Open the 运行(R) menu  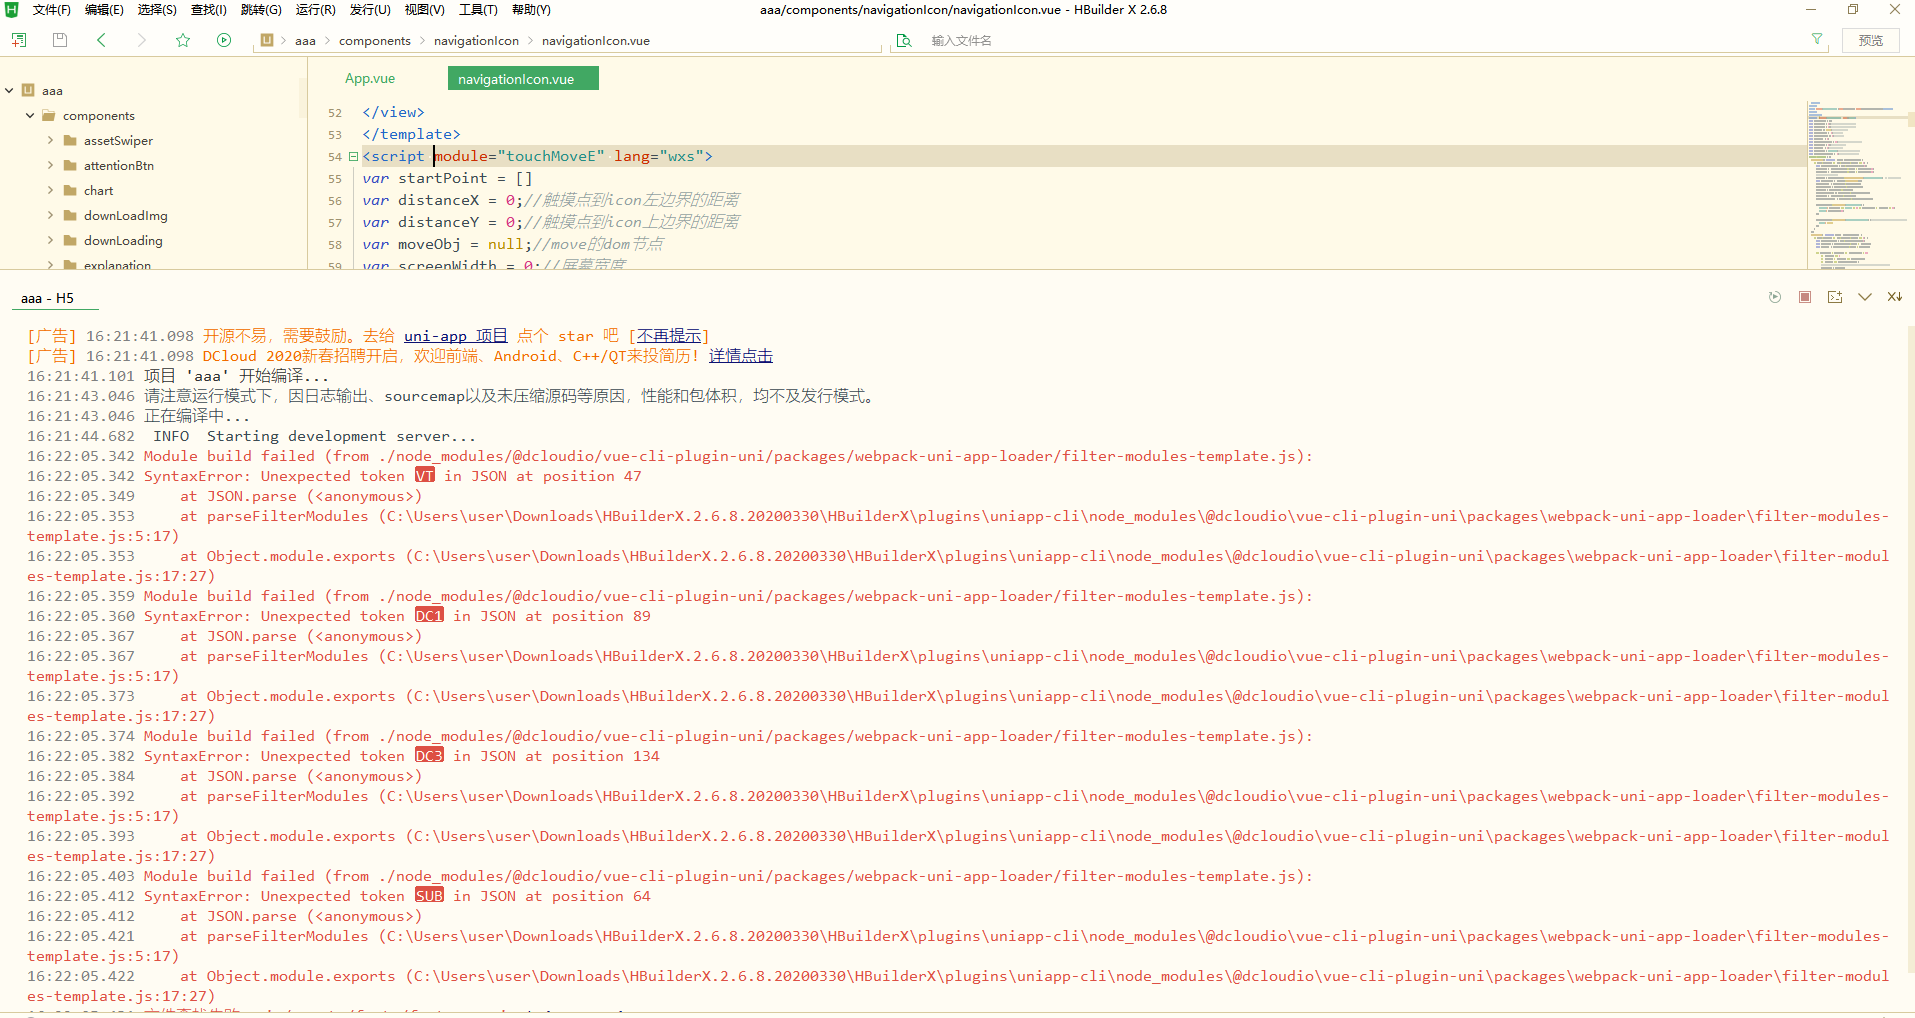coord(315,10)
